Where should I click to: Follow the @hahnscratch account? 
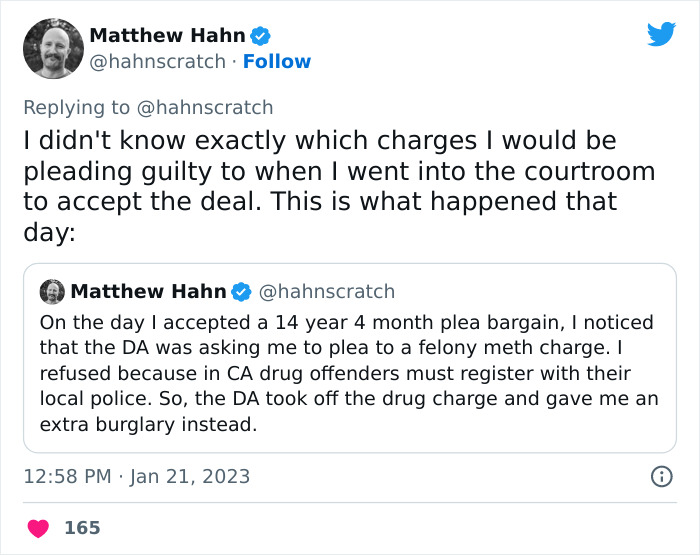(x=277, y=62)
